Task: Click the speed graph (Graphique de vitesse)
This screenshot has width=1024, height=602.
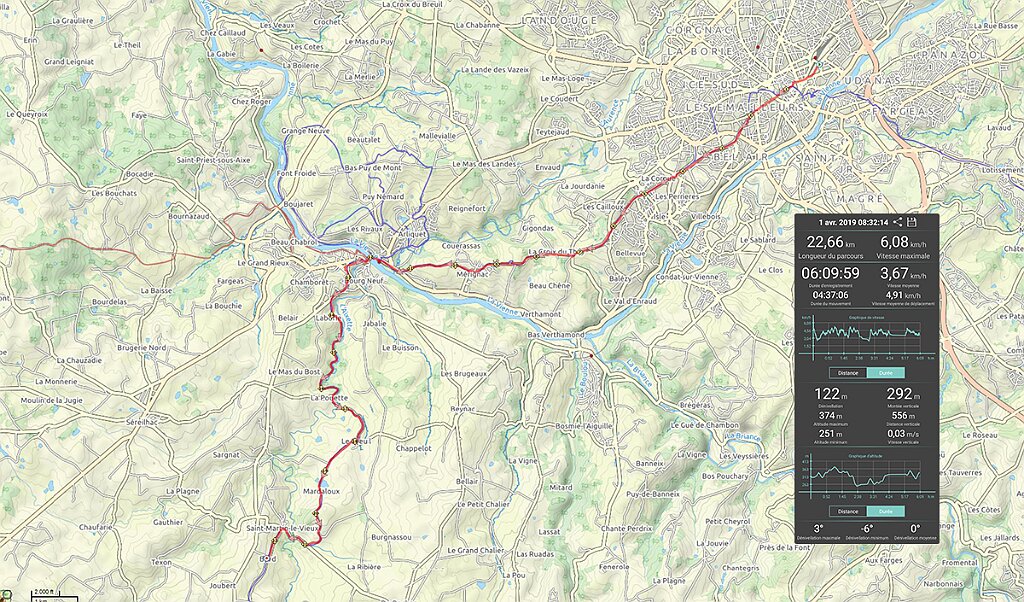Action: (x=867, y=337)
